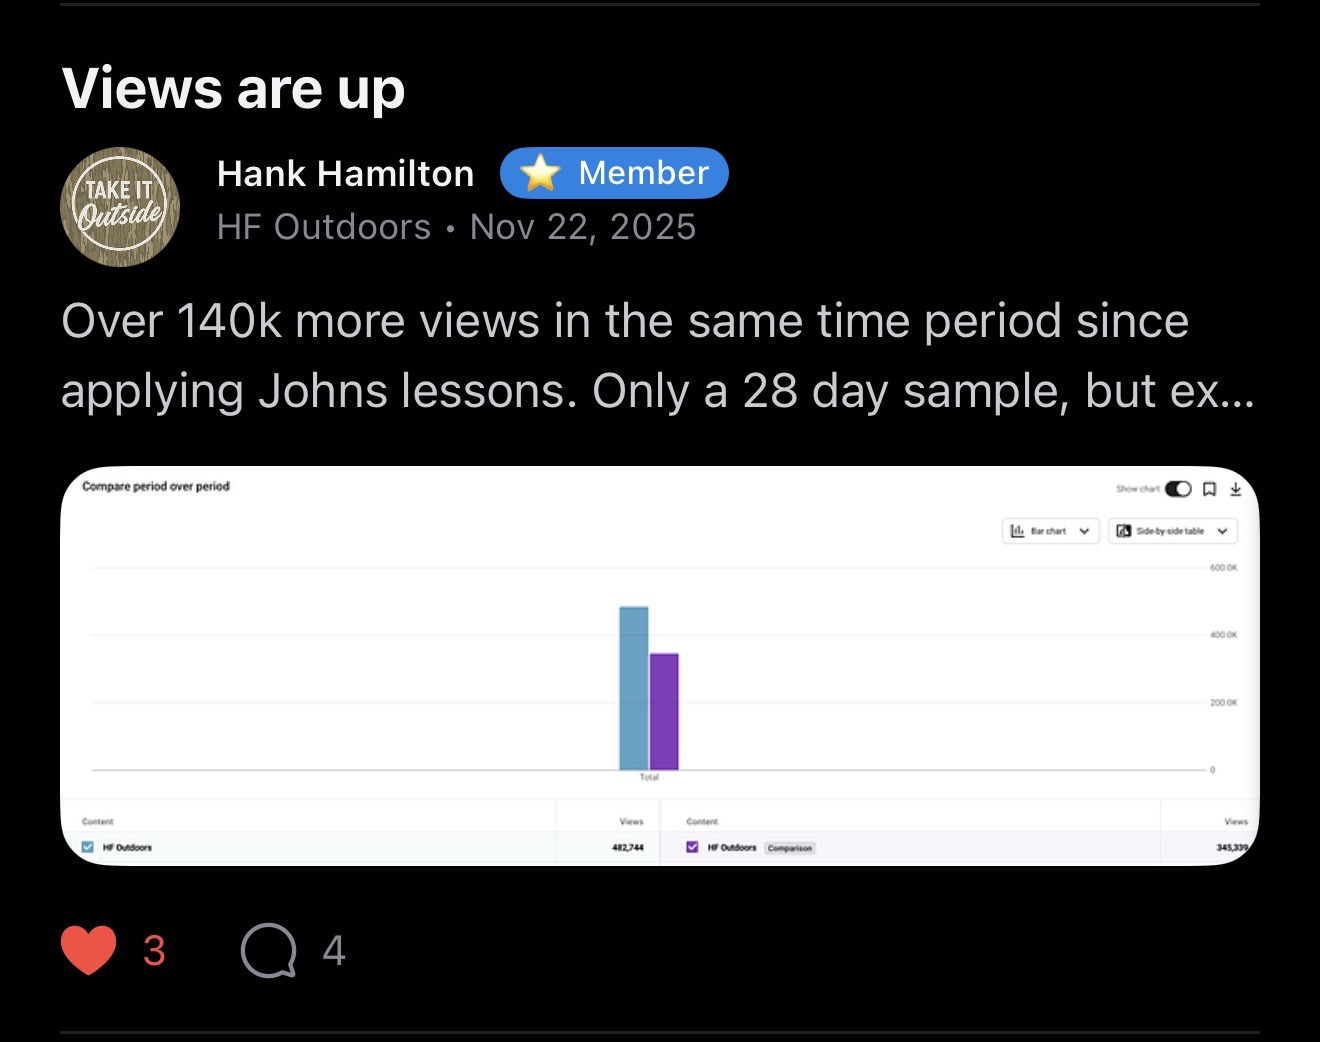Click the blue bar in the chart
The height and width of the screenshot is (1042, 1320).
coord(634,688)
